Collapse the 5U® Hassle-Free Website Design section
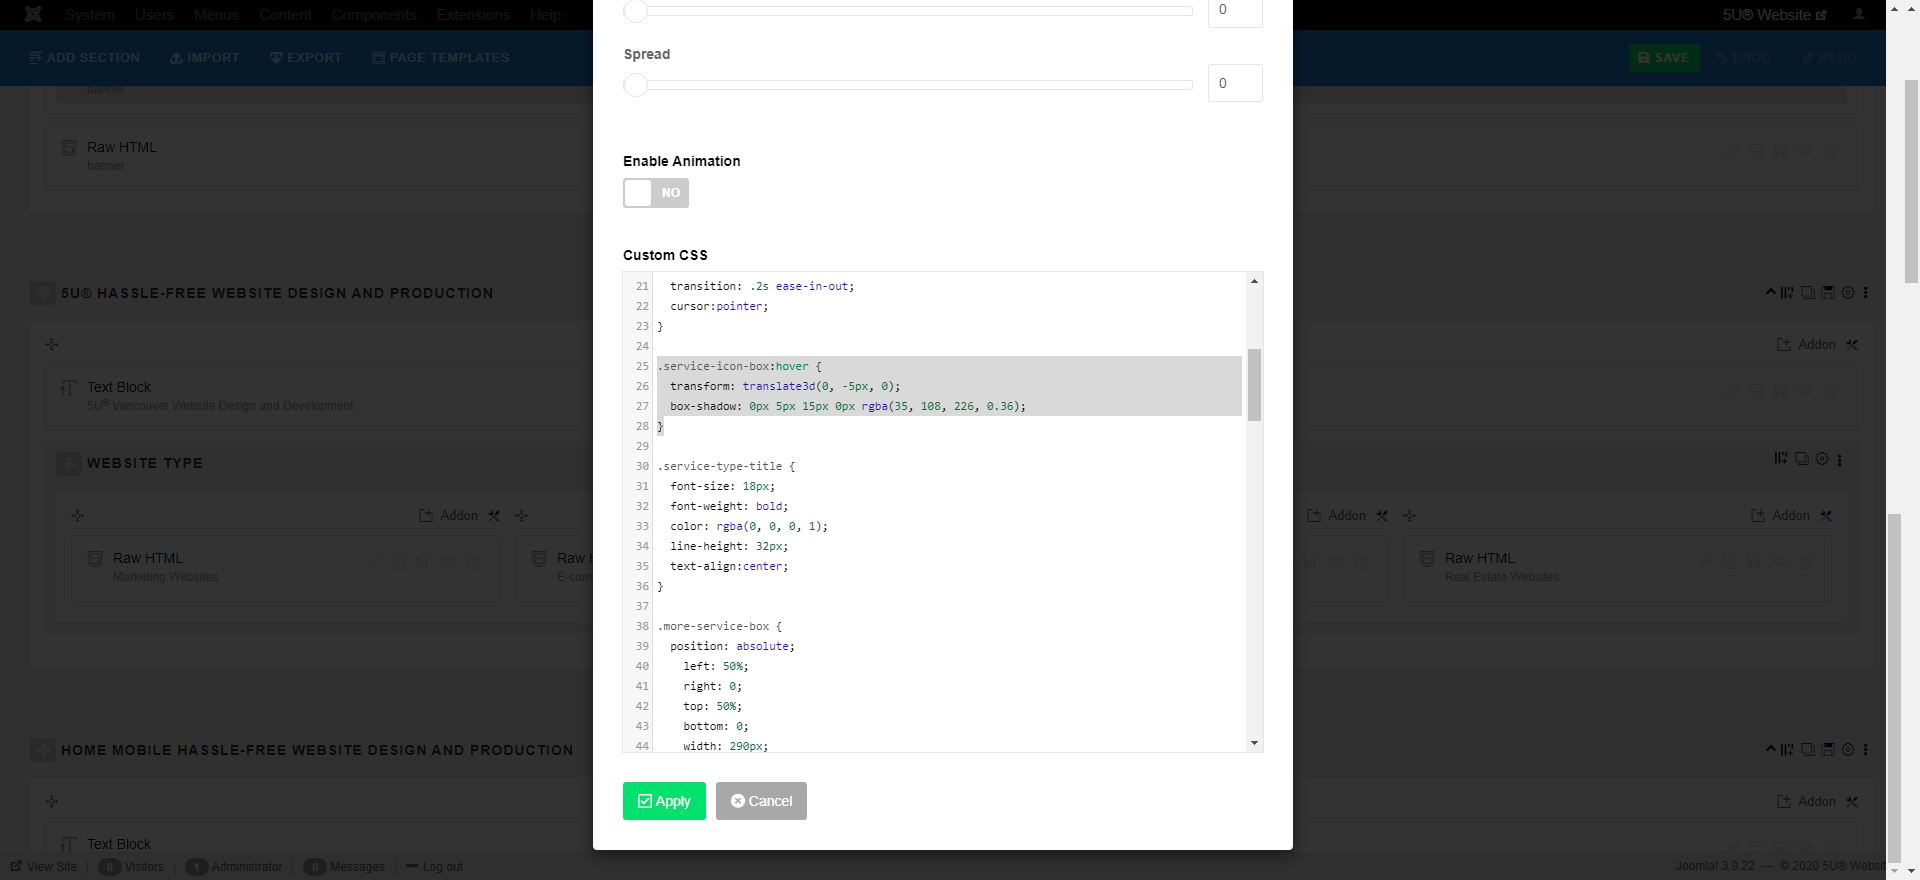Screen dimensions: 1920x880 tap(1770, 292)
